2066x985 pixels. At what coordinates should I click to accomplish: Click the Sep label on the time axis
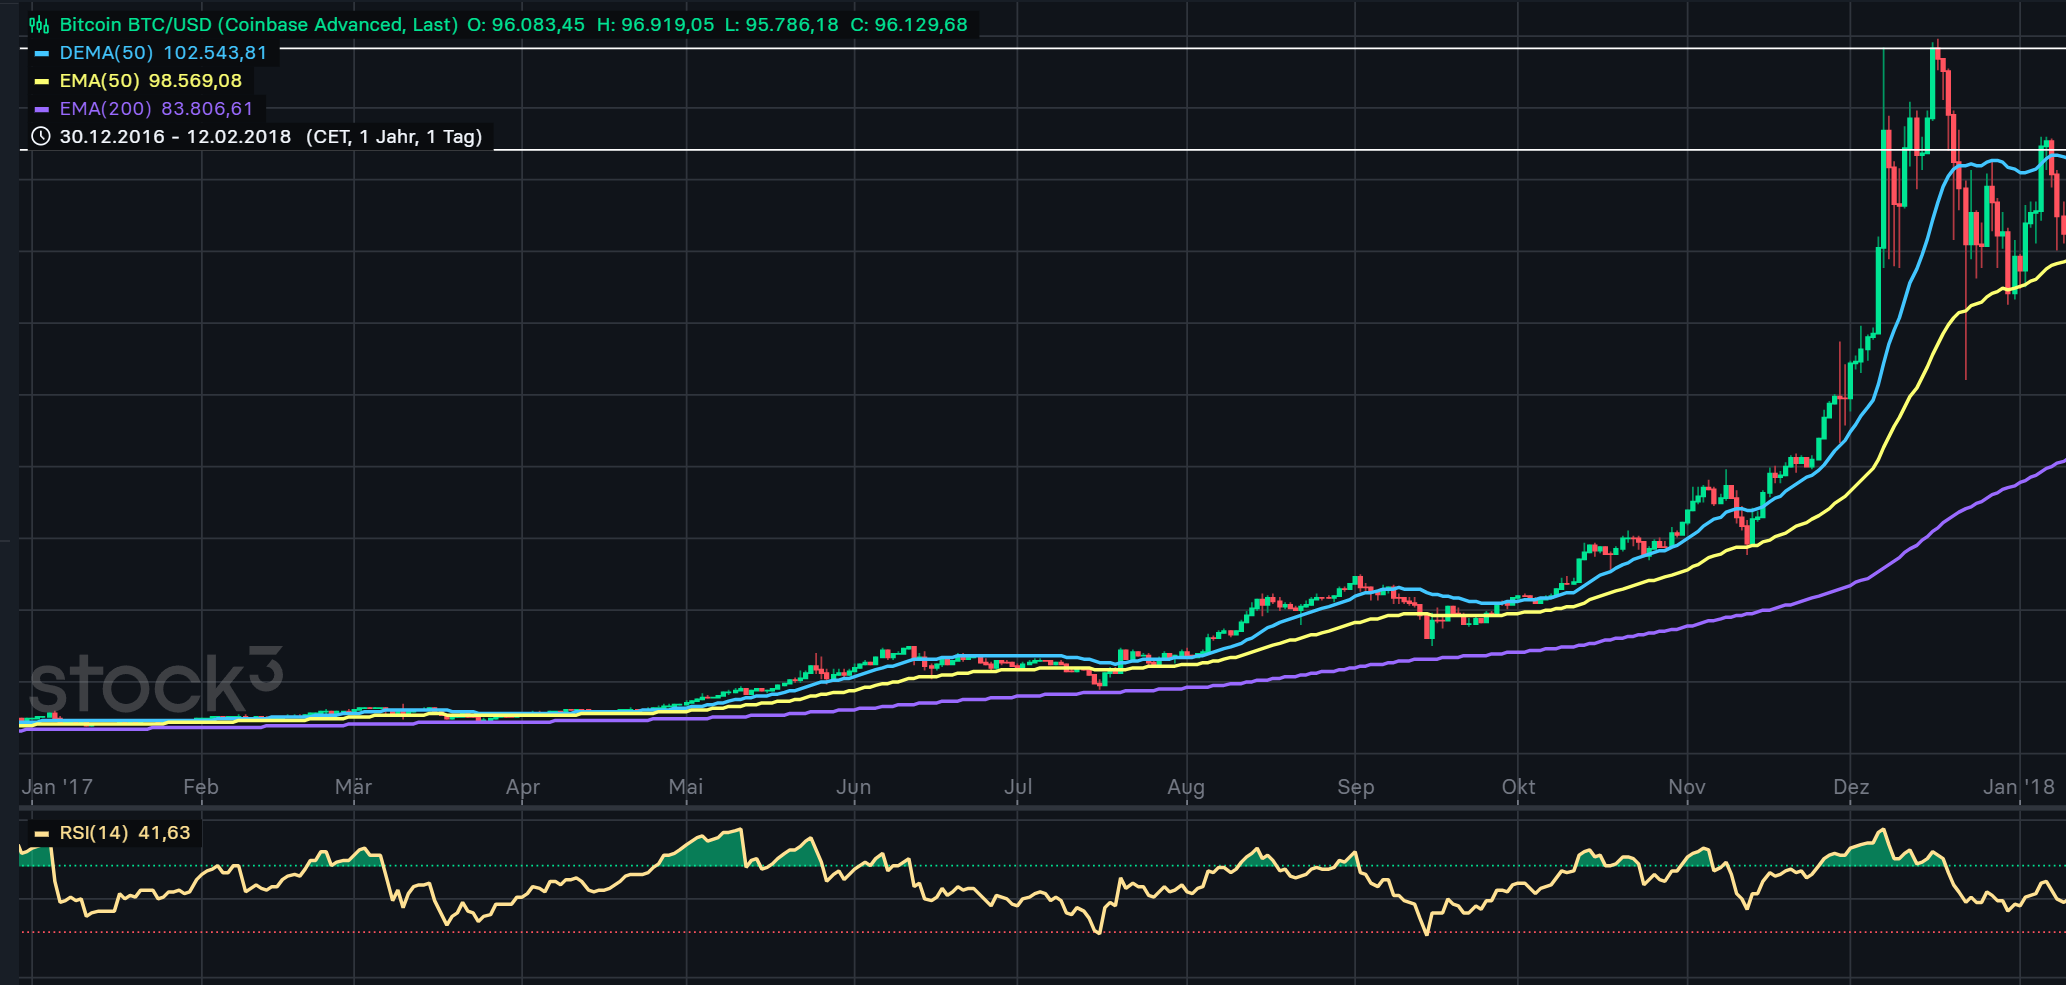click(1356, 787)
